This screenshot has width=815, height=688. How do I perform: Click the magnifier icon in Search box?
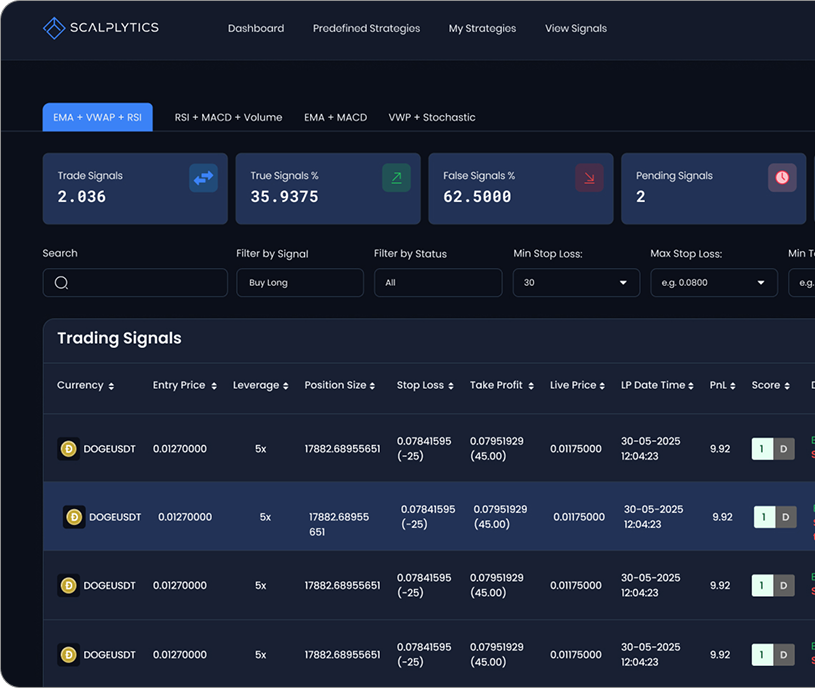[x=61, y=283]
